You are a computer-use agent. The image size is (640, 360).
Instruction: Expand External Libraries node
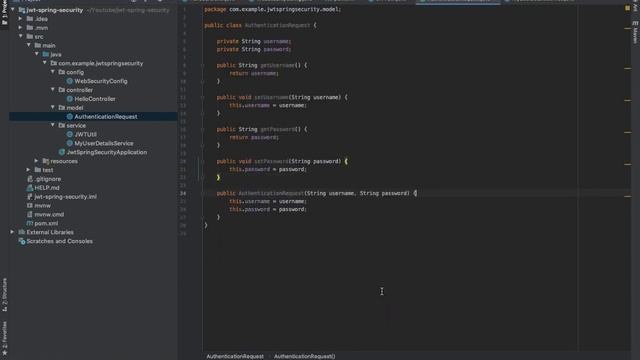click(12, 232)
